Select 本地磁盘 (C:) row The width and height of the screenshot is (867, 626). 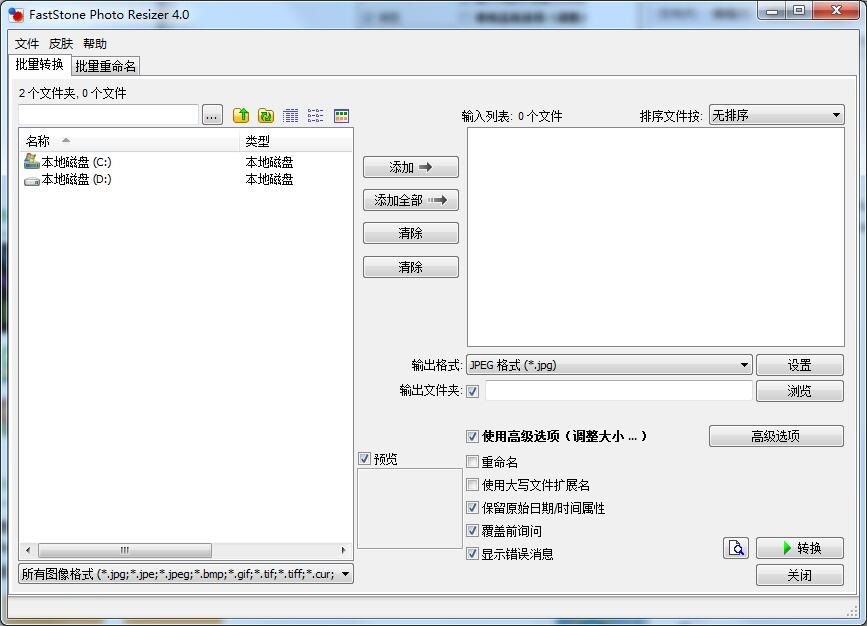186,162
